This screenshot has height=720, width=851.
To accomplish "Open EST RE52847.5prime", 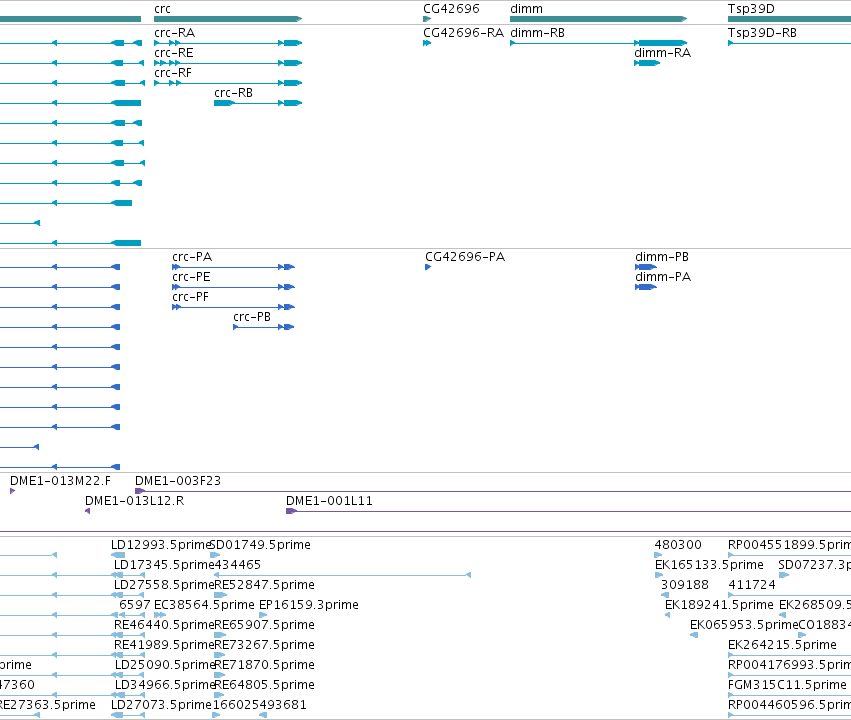I will [x=264, y=585].
